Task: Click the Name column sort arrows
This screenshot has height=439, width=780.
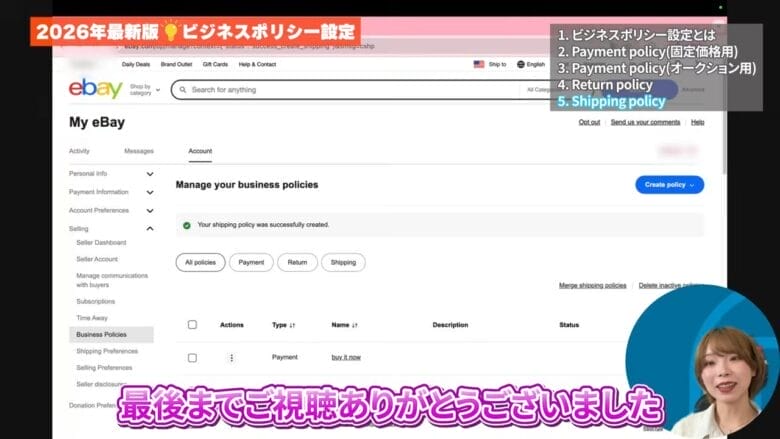Action: point(355,325)
